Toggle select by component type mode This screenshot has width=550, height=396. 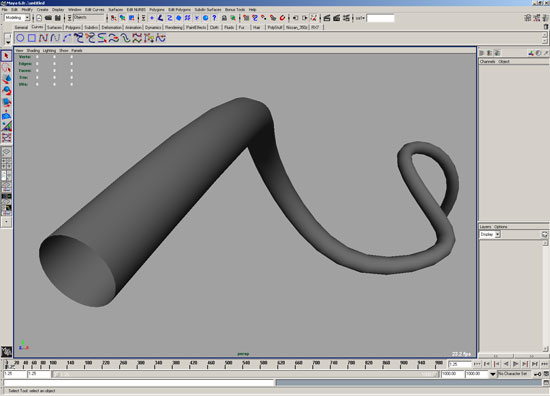point(132,18)
